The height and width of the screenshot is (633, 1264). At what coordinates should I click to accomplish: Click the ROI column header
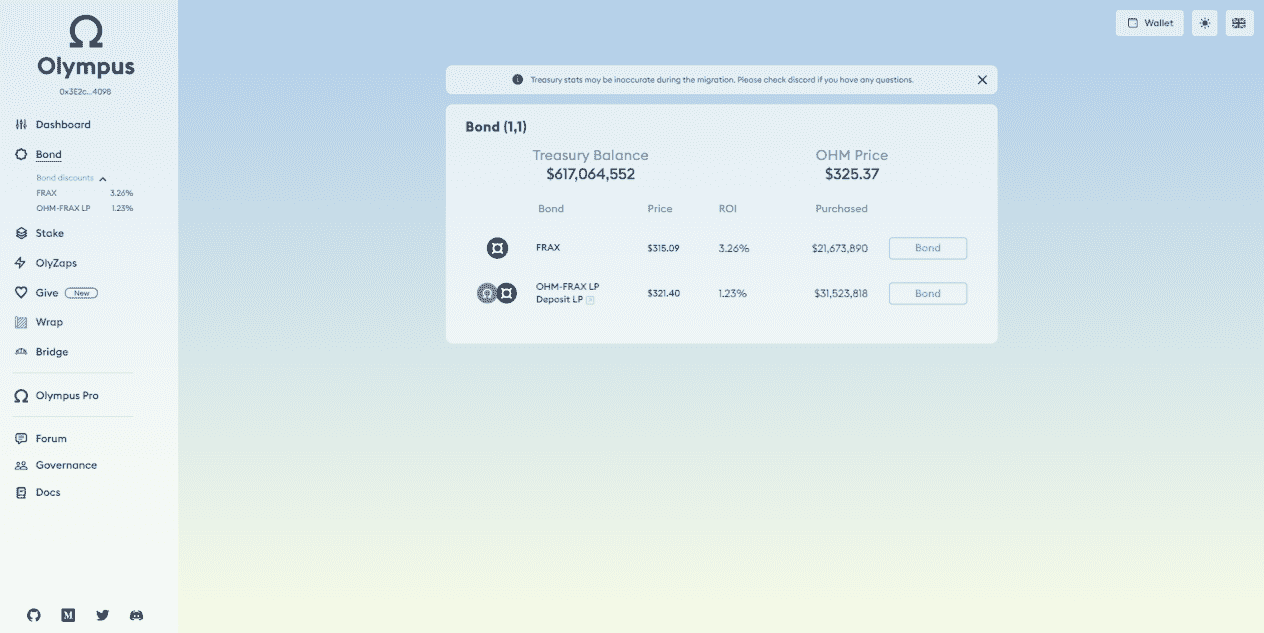point(727,209)
